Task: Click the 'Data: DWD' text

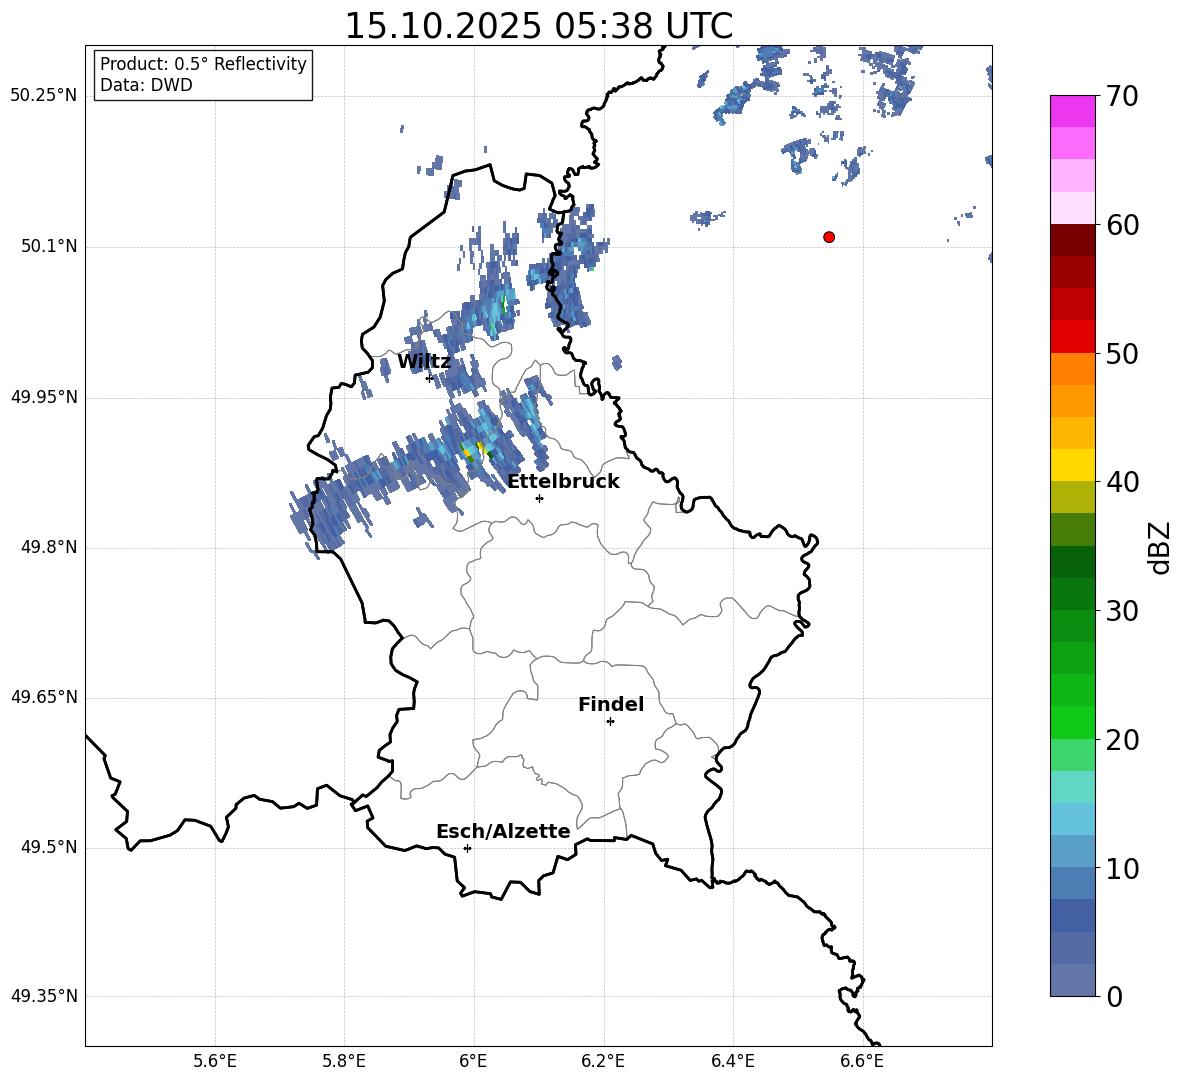Action: [146, 85]
